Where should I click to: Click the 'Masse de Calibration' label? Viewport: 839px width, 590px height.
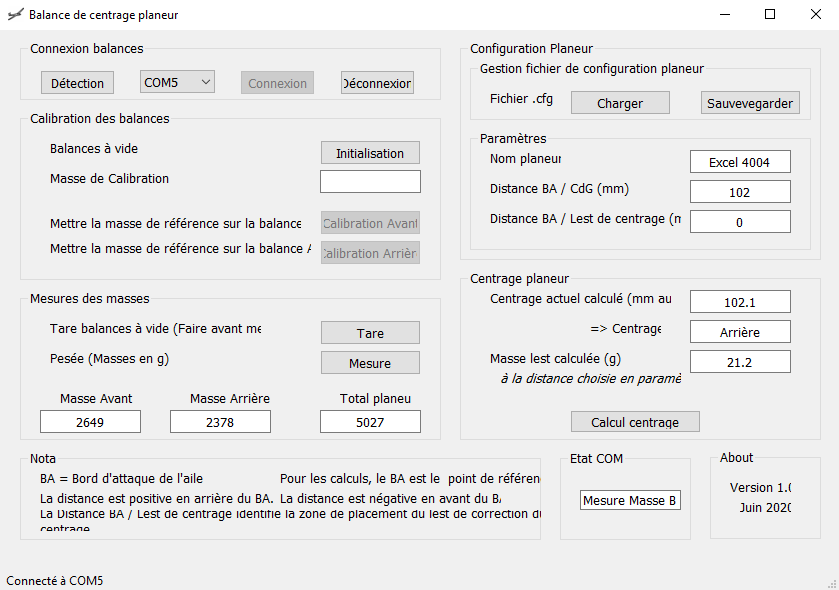coord(109,178)
